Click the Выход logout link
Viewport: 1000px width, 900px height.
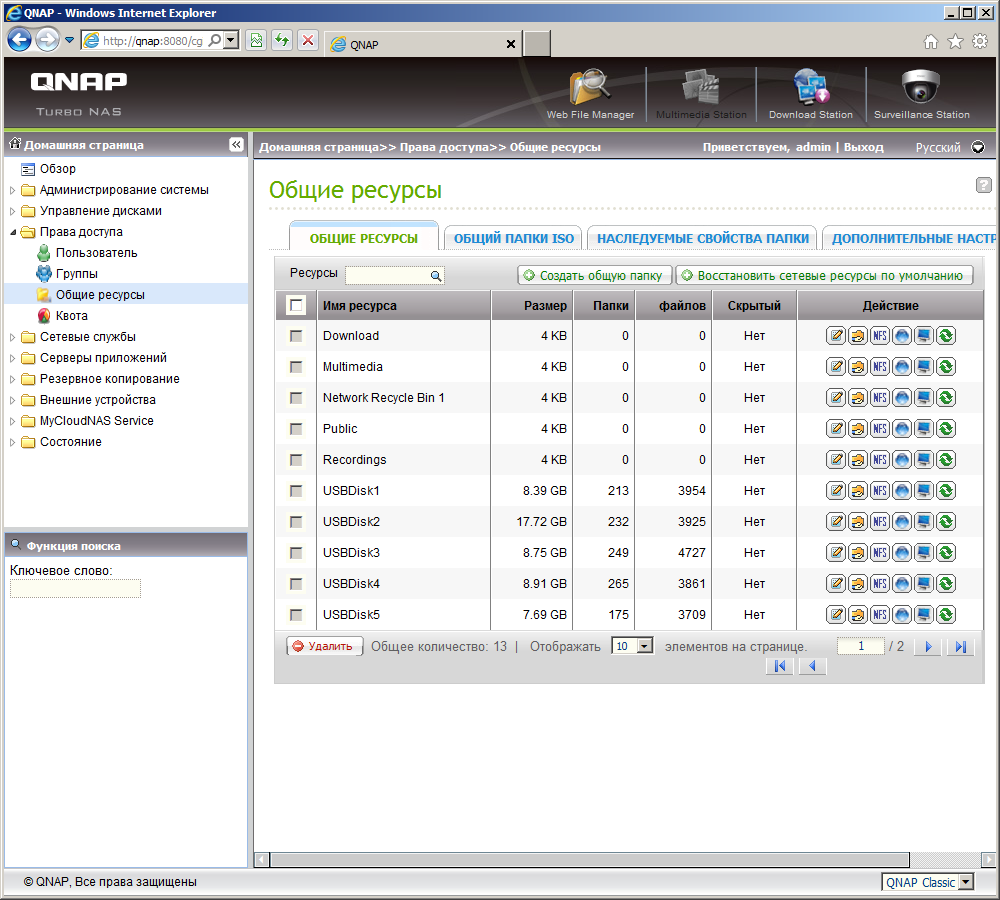863,147
